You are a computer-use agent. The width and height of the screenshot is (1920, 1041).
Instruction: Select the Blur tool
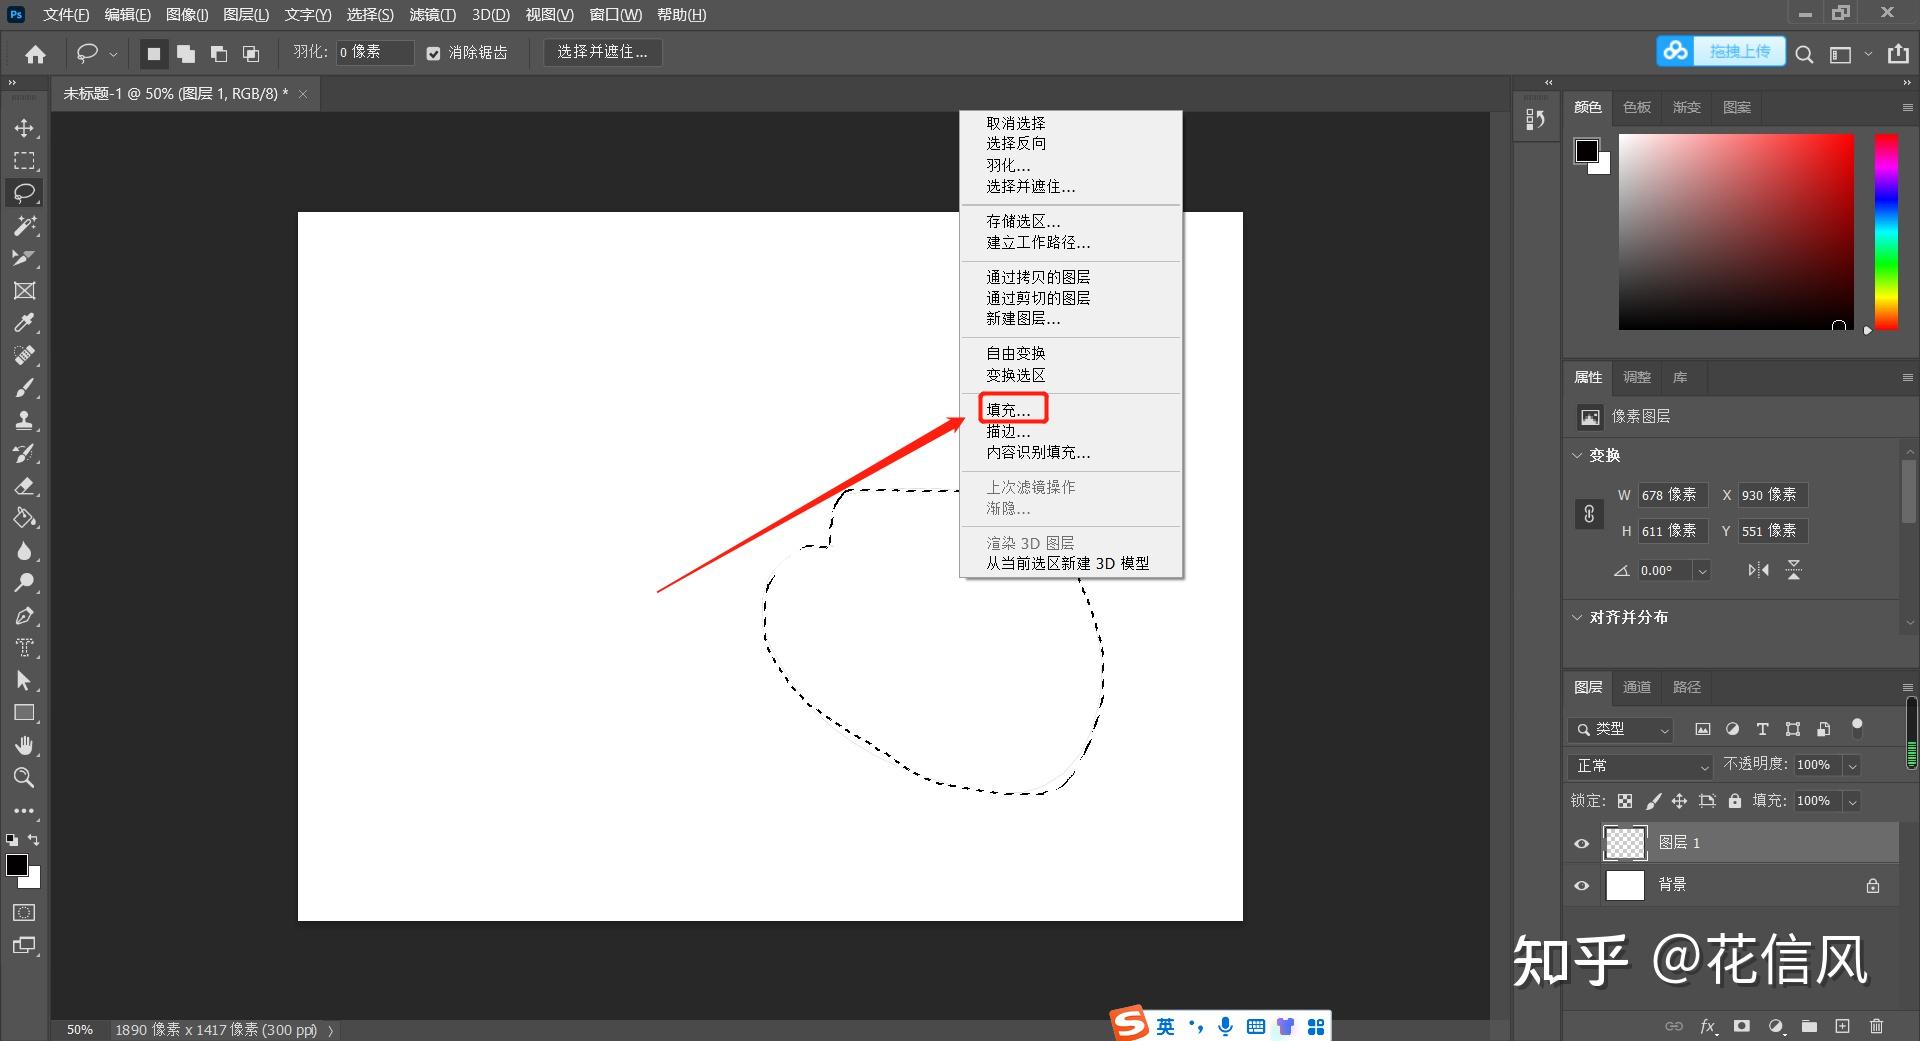coord(24,551)
